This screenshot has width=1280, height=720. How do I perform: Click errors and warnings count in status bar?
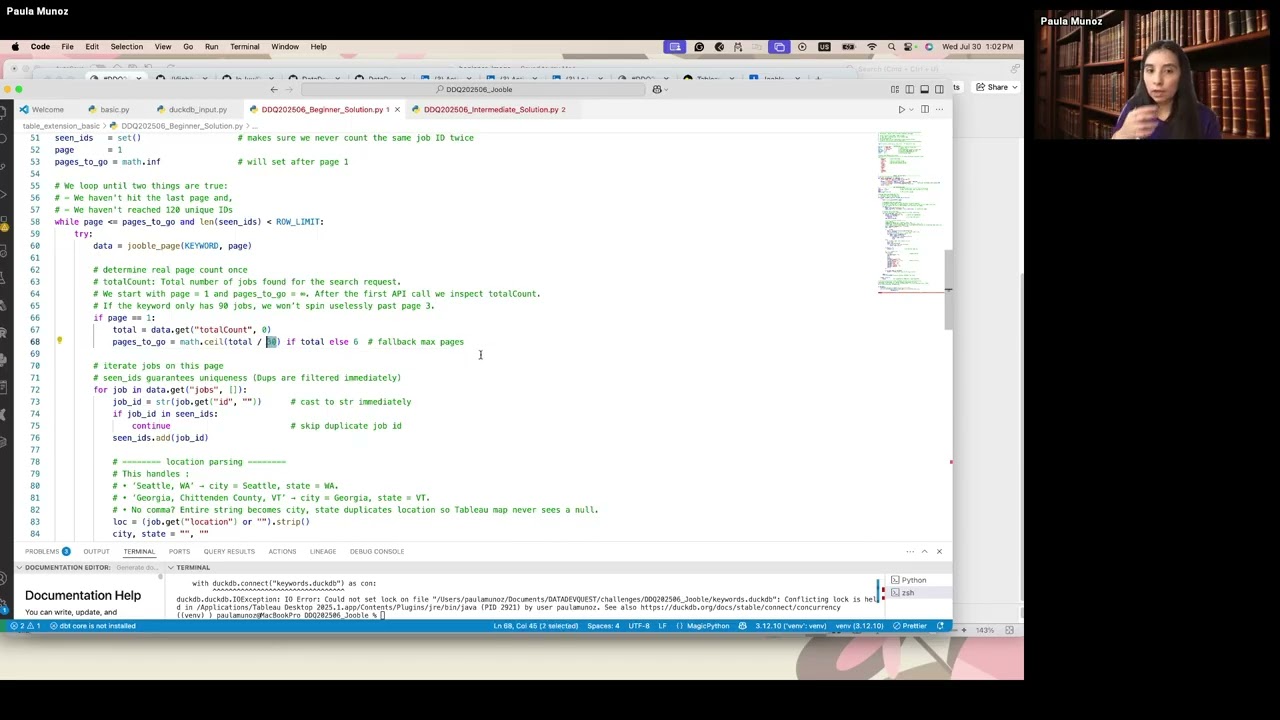coord(26,626)
